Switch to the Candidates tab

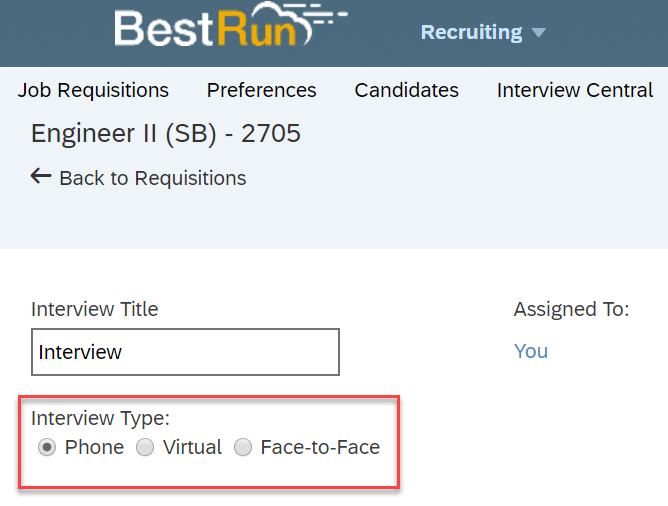406,90
